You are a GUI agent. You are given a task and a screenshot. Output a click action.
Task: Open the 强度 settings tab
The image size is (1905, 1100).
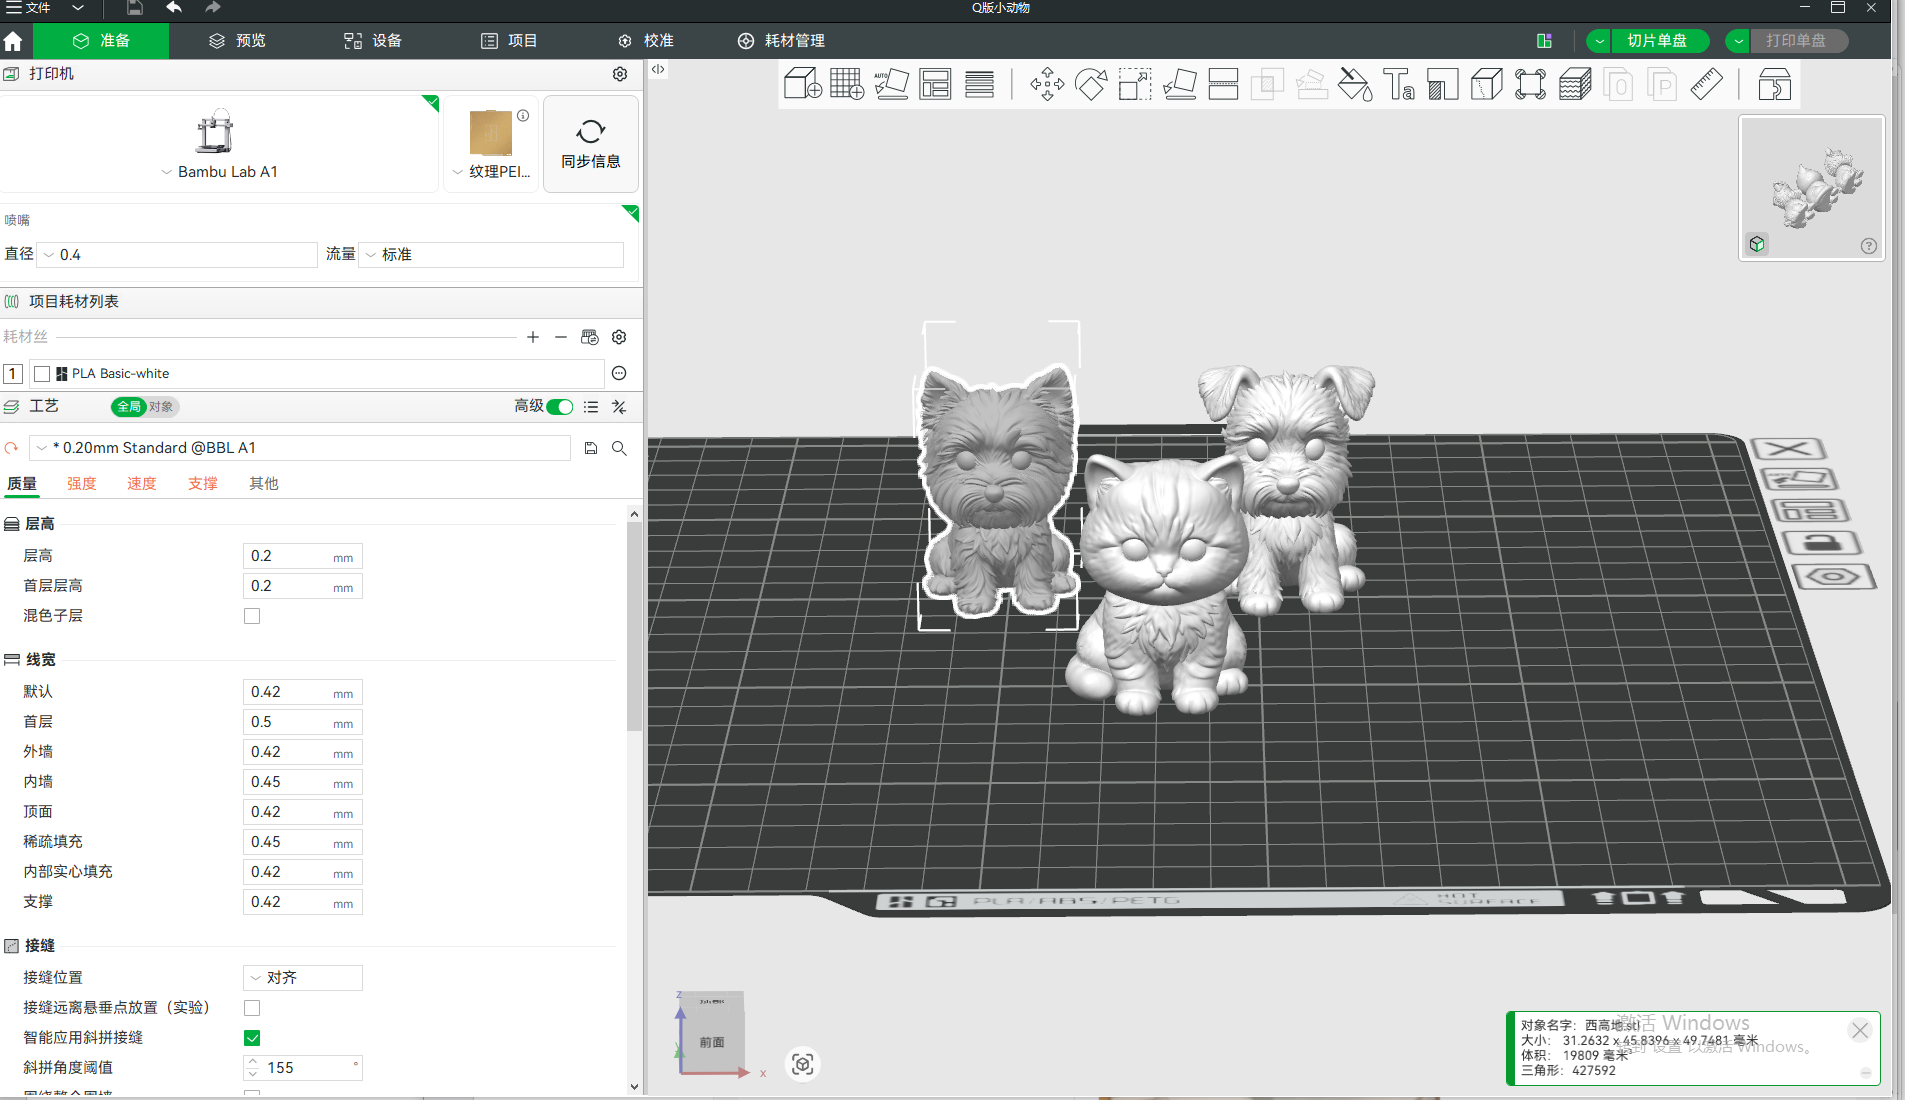82,484
